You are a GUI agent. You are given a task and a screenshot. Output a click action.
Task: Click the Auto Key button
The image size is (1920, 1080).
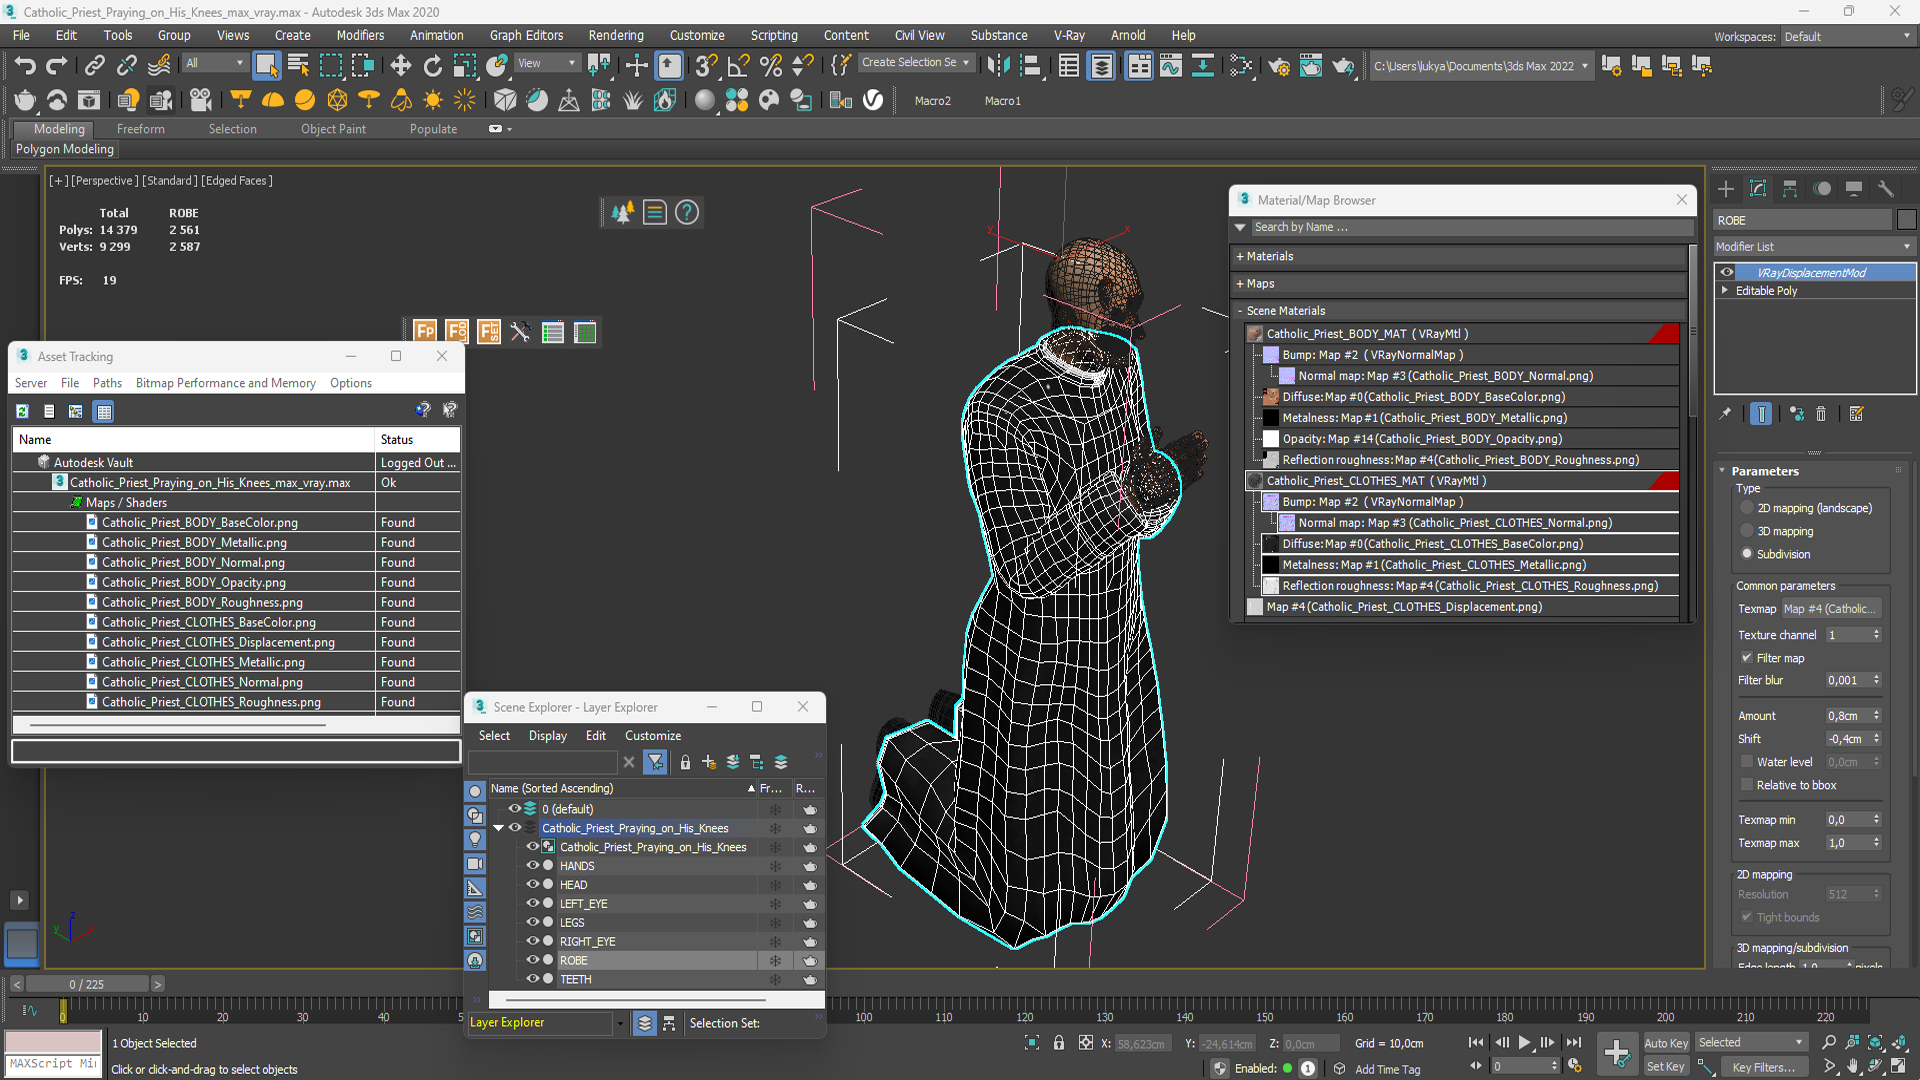(1665, 1043)
